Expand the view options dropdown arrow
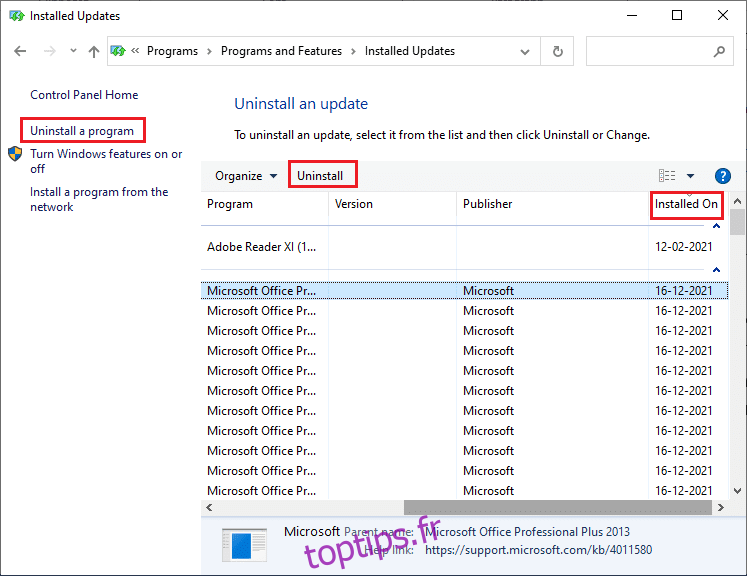Image resolution: width=747 pixels, height=577 pixels. (690, 176)
